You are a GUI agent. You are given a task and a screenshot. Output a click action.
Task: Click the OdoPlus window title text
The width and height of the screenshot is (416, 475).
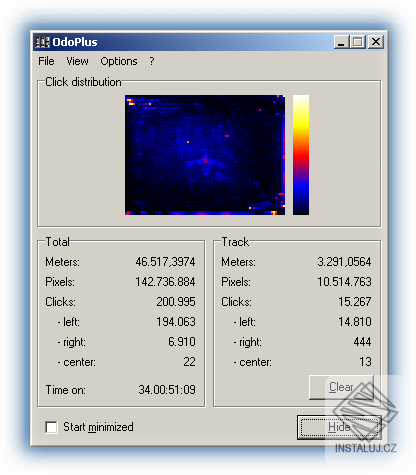75,42
